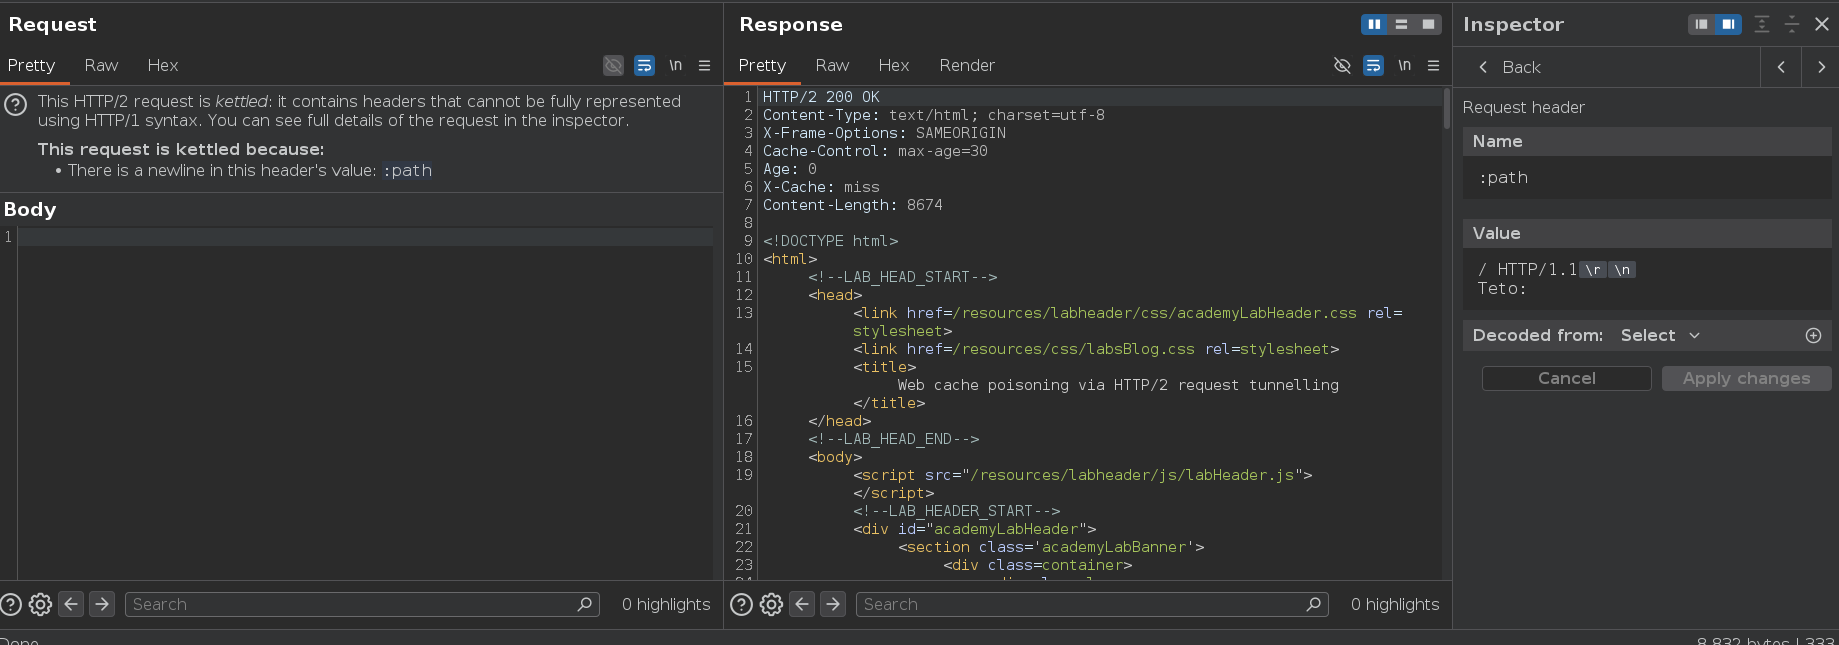Click the X-Frame-Options: SAMEORIGIN line
Image resolution: width=1839 pixels, height=645 pixels.
point(884,133)
